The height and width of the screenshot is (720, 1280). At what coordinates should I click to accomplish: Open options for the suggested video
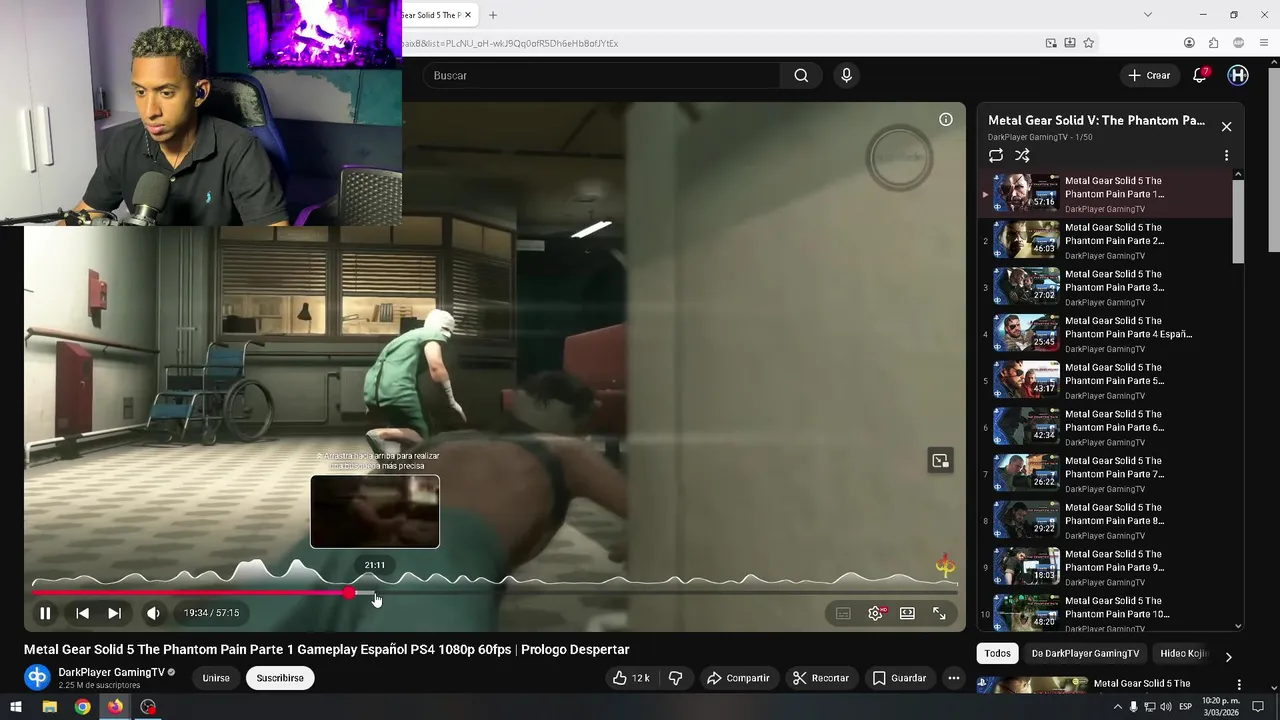coord(1239,685)
